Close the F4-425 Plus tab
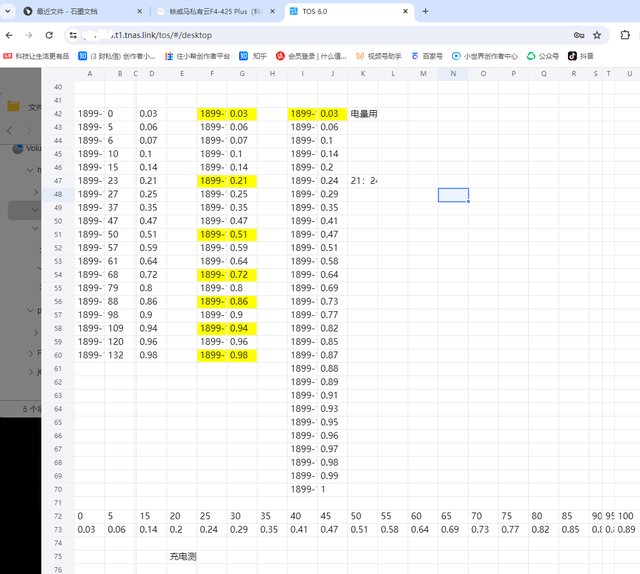Image resolution: width=640 pixels, height=574 pixels. point(273,11)
